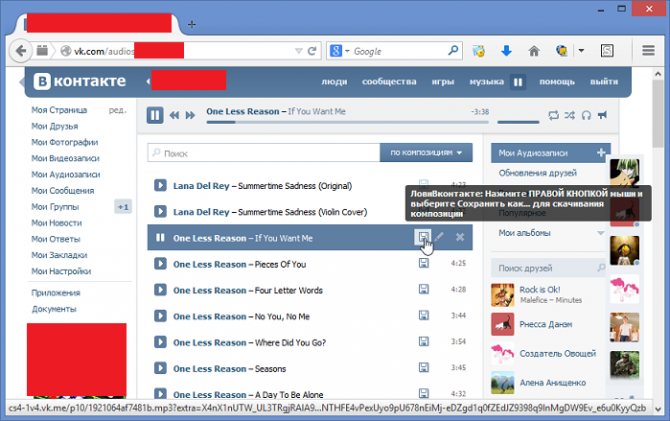The image size is (670, 421).
Task: Play Summertime Sadness (Violin Cover)
Action: coord(160,212)
